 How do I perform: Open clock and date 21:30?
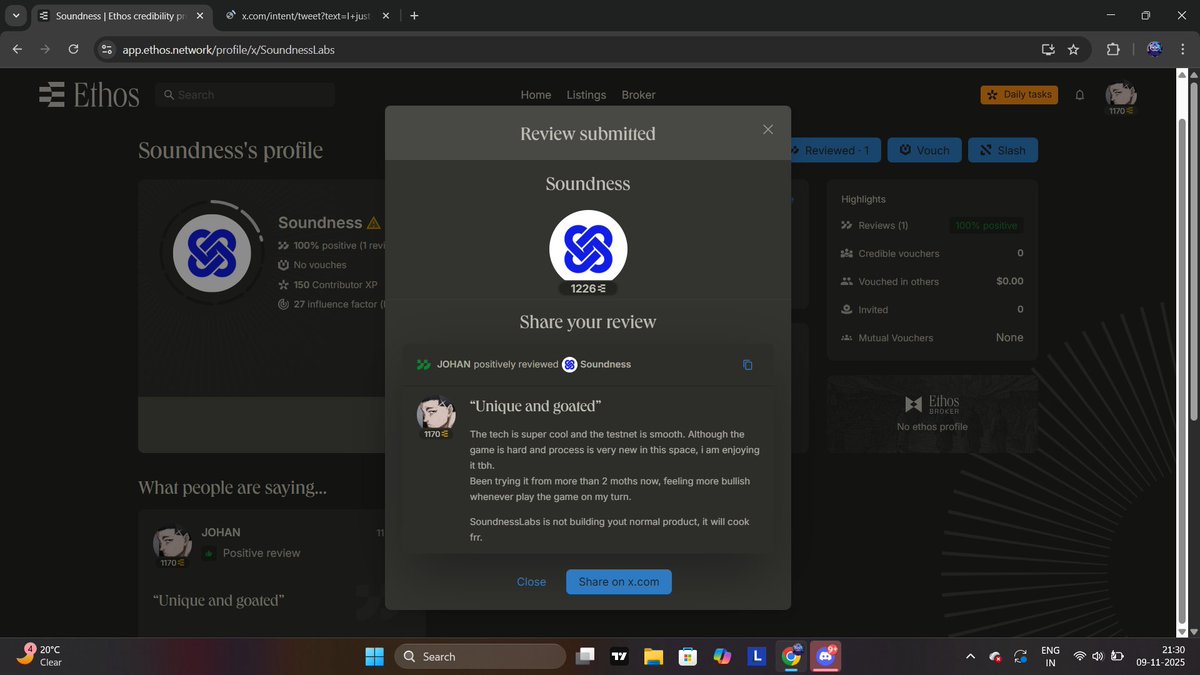click(x=1162, y=656)
